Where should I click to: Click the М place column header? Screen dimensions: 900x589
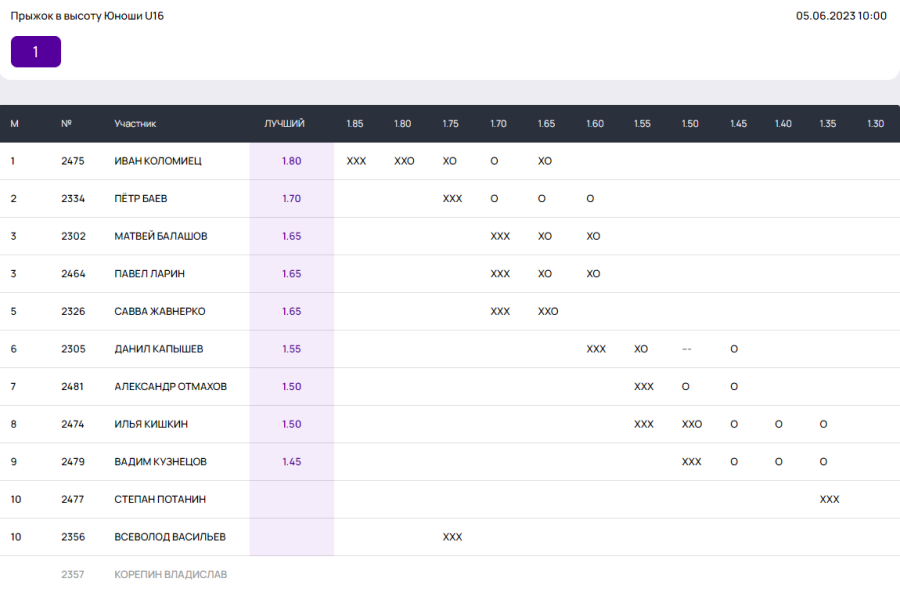click(14, 124)
